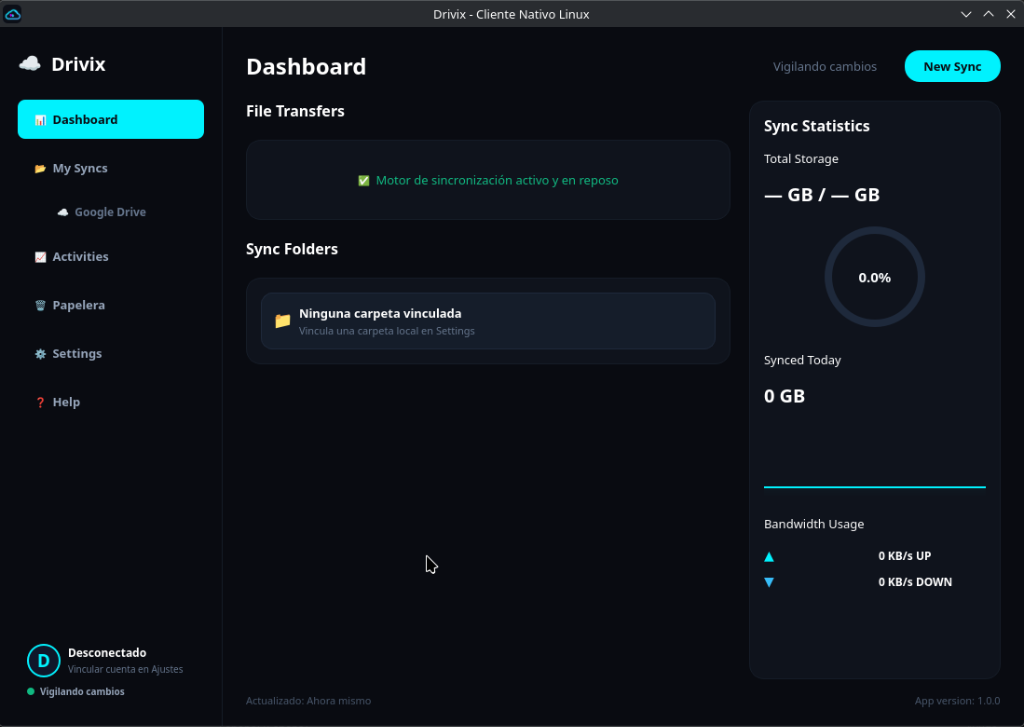Screen dimensions: 1024x727
Task: Click the user avatar letter D
Action: [x=44, y=660]
